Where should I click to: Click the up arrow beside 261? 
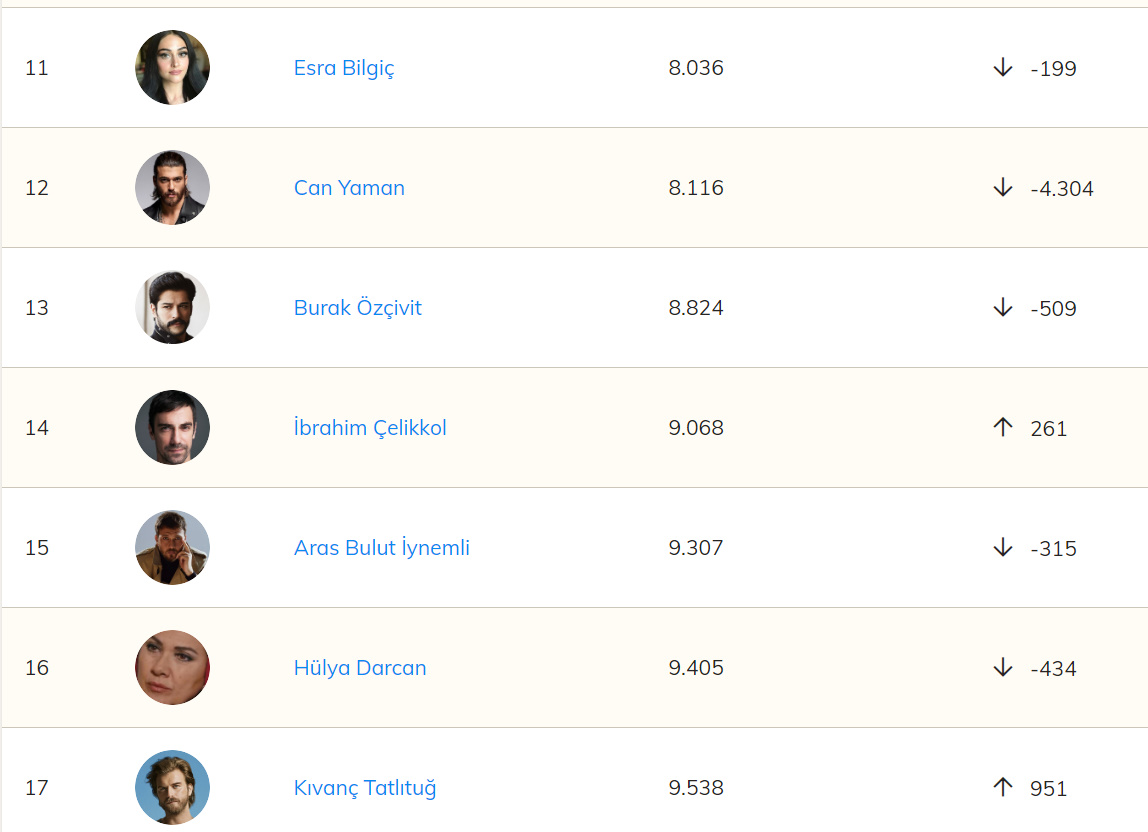pos(1003,428)
